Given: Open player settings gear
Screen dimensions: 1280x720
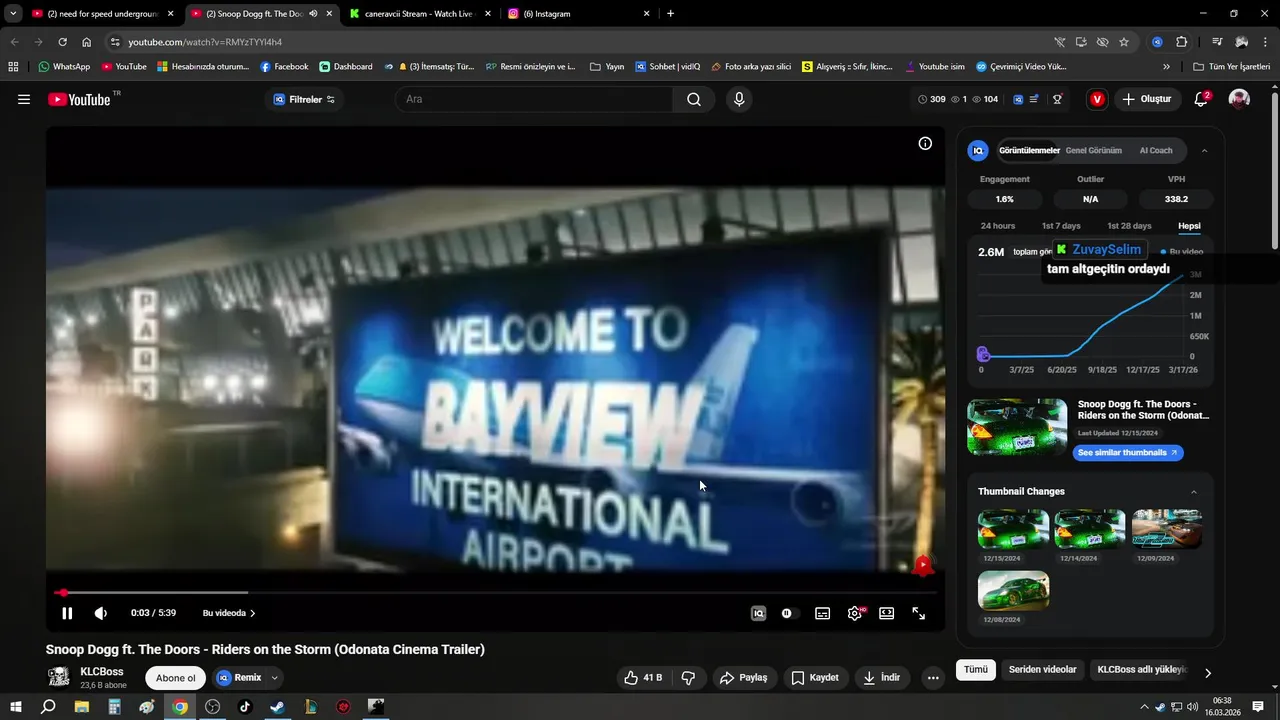Looking at the screenshot, I should pos(855,613).
